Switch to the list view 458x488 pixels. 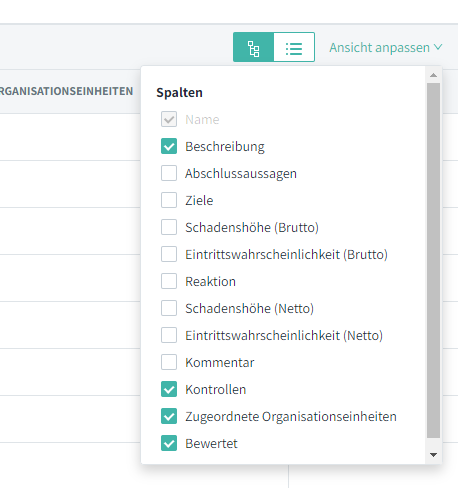coord(294,47)
